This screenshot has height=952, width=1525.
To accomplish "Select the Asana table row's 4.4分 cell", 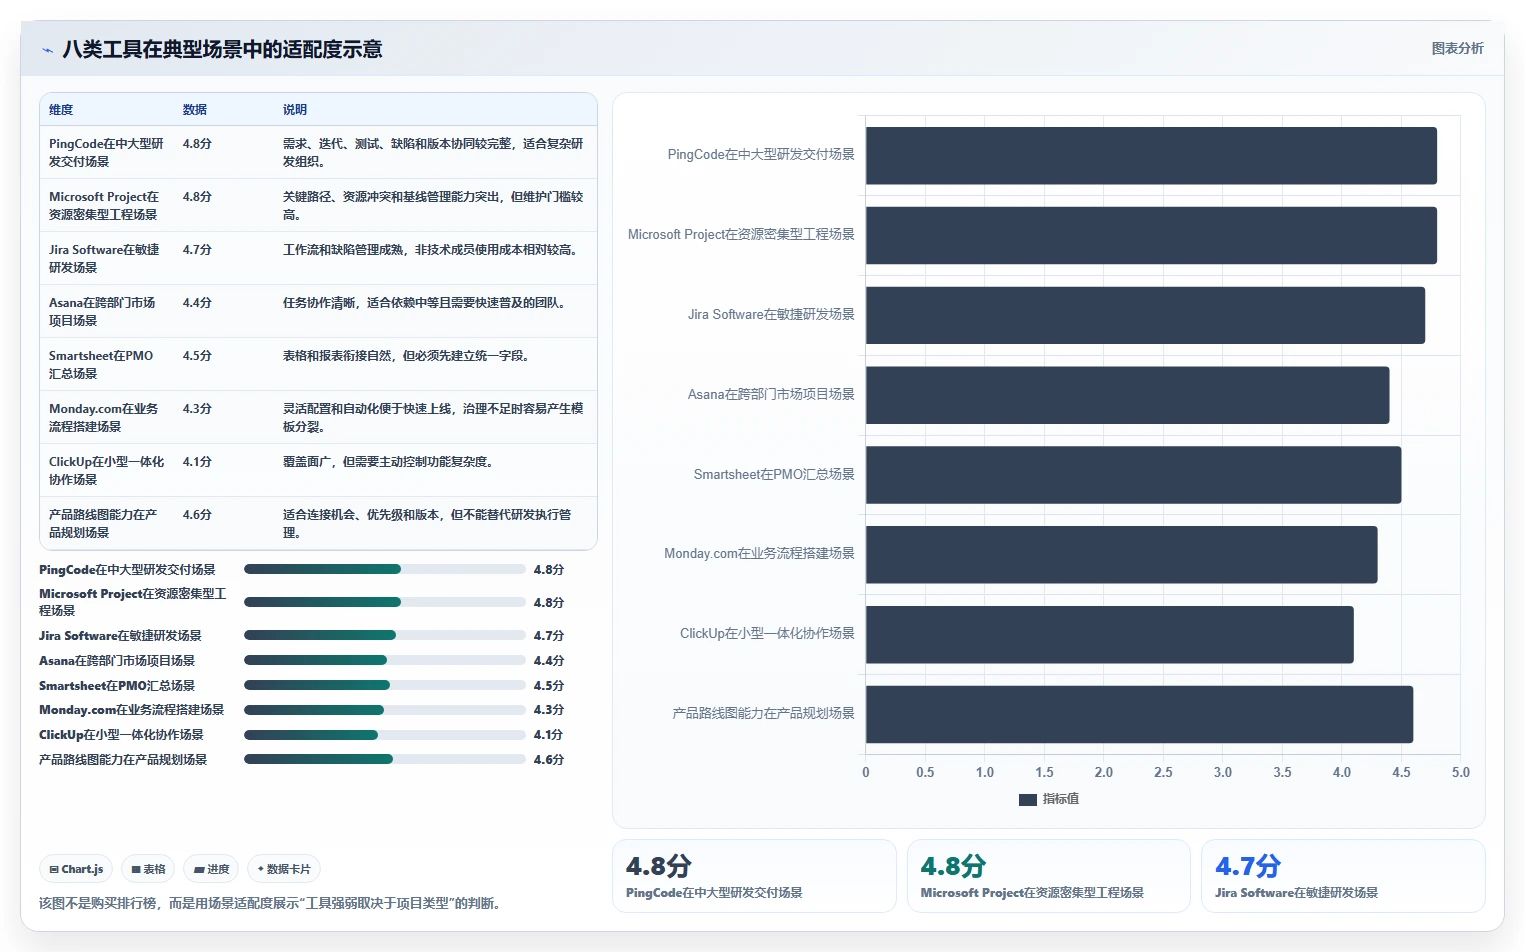I will point(197,303).
